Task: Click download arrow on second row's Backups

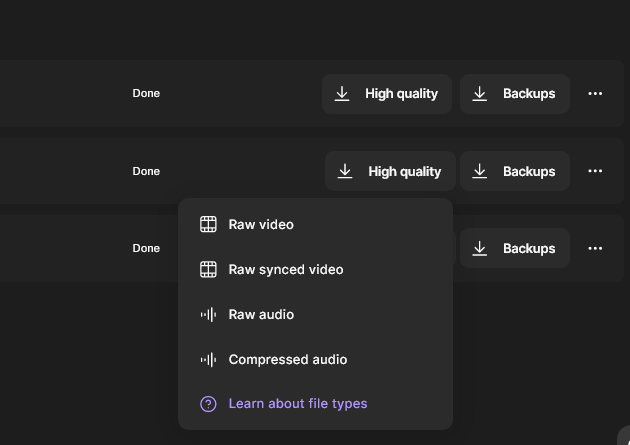Action: [x=480, y=171]
